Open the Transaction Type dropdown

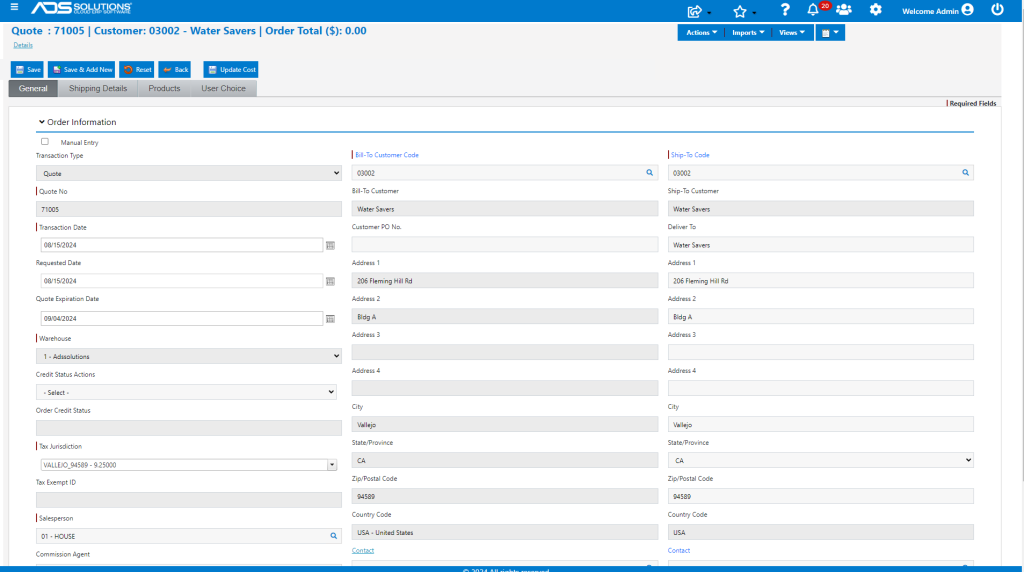click(189, 173)
